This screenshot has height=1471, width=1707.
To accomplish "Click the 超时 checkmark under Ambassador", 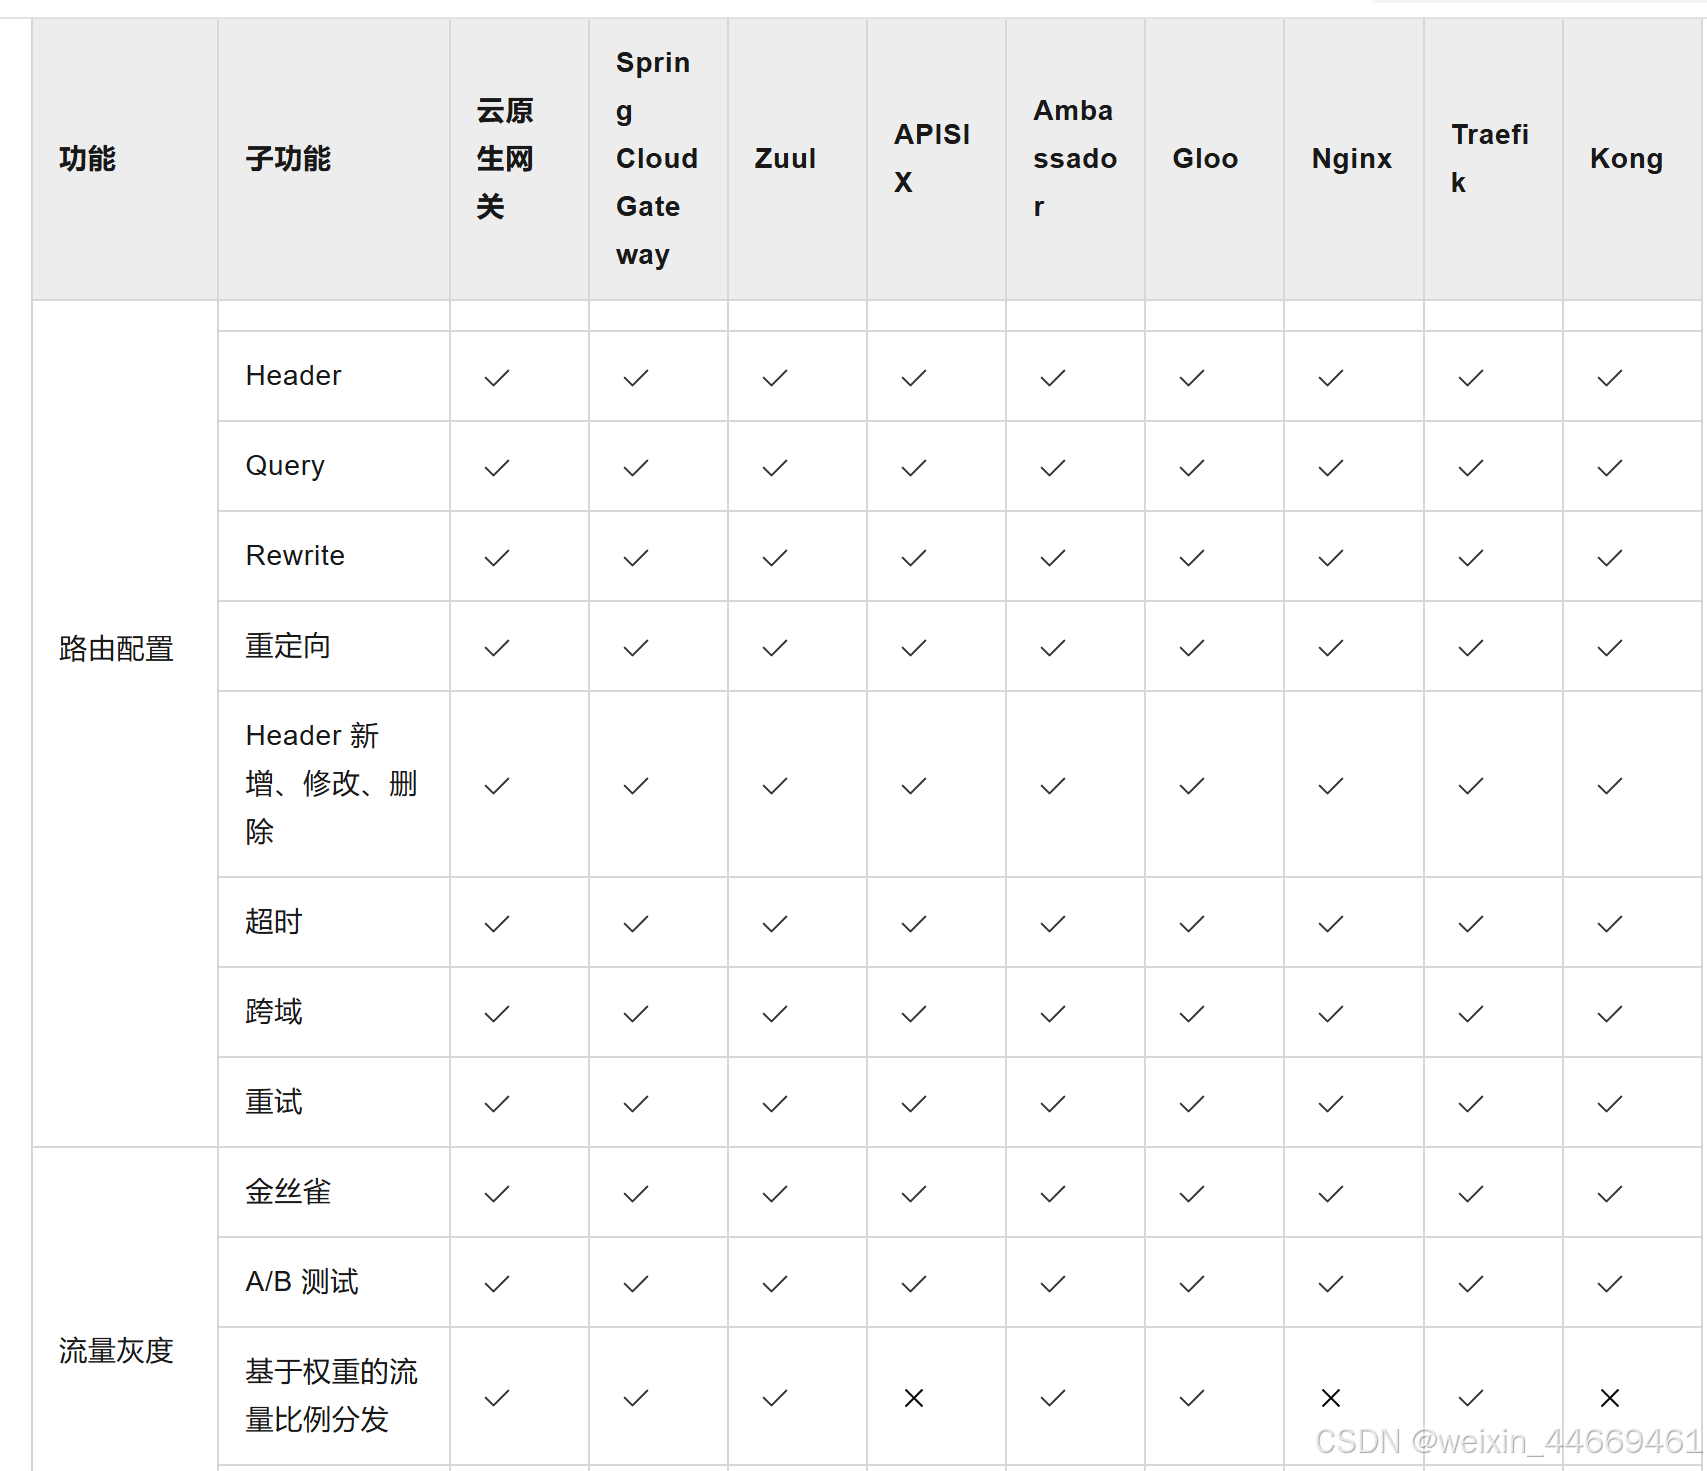I will pos(1053,924).
